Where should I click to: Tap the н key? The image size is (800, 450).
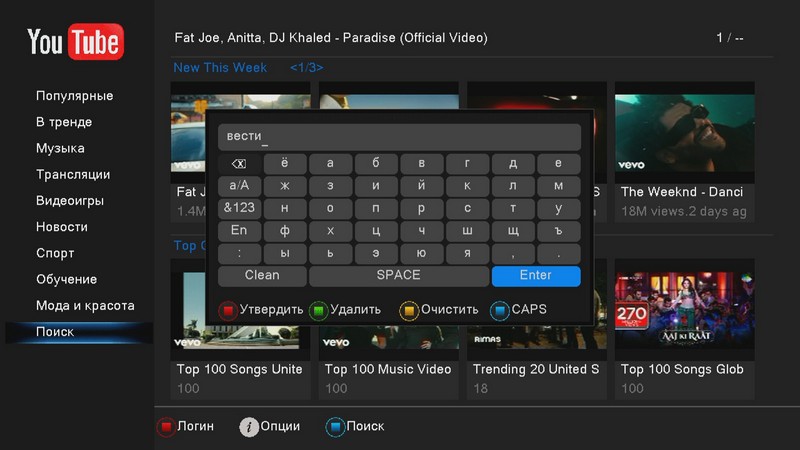point(285,208)
